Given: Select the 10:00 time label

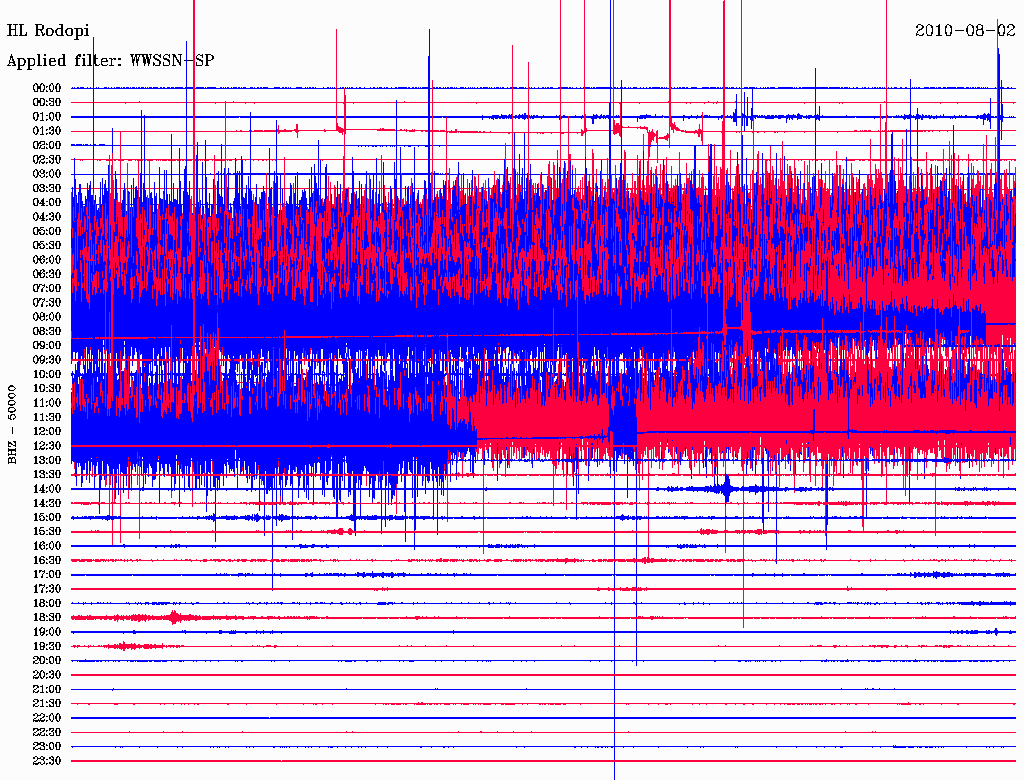Looking at the screenshot, I should coord(47,374).
